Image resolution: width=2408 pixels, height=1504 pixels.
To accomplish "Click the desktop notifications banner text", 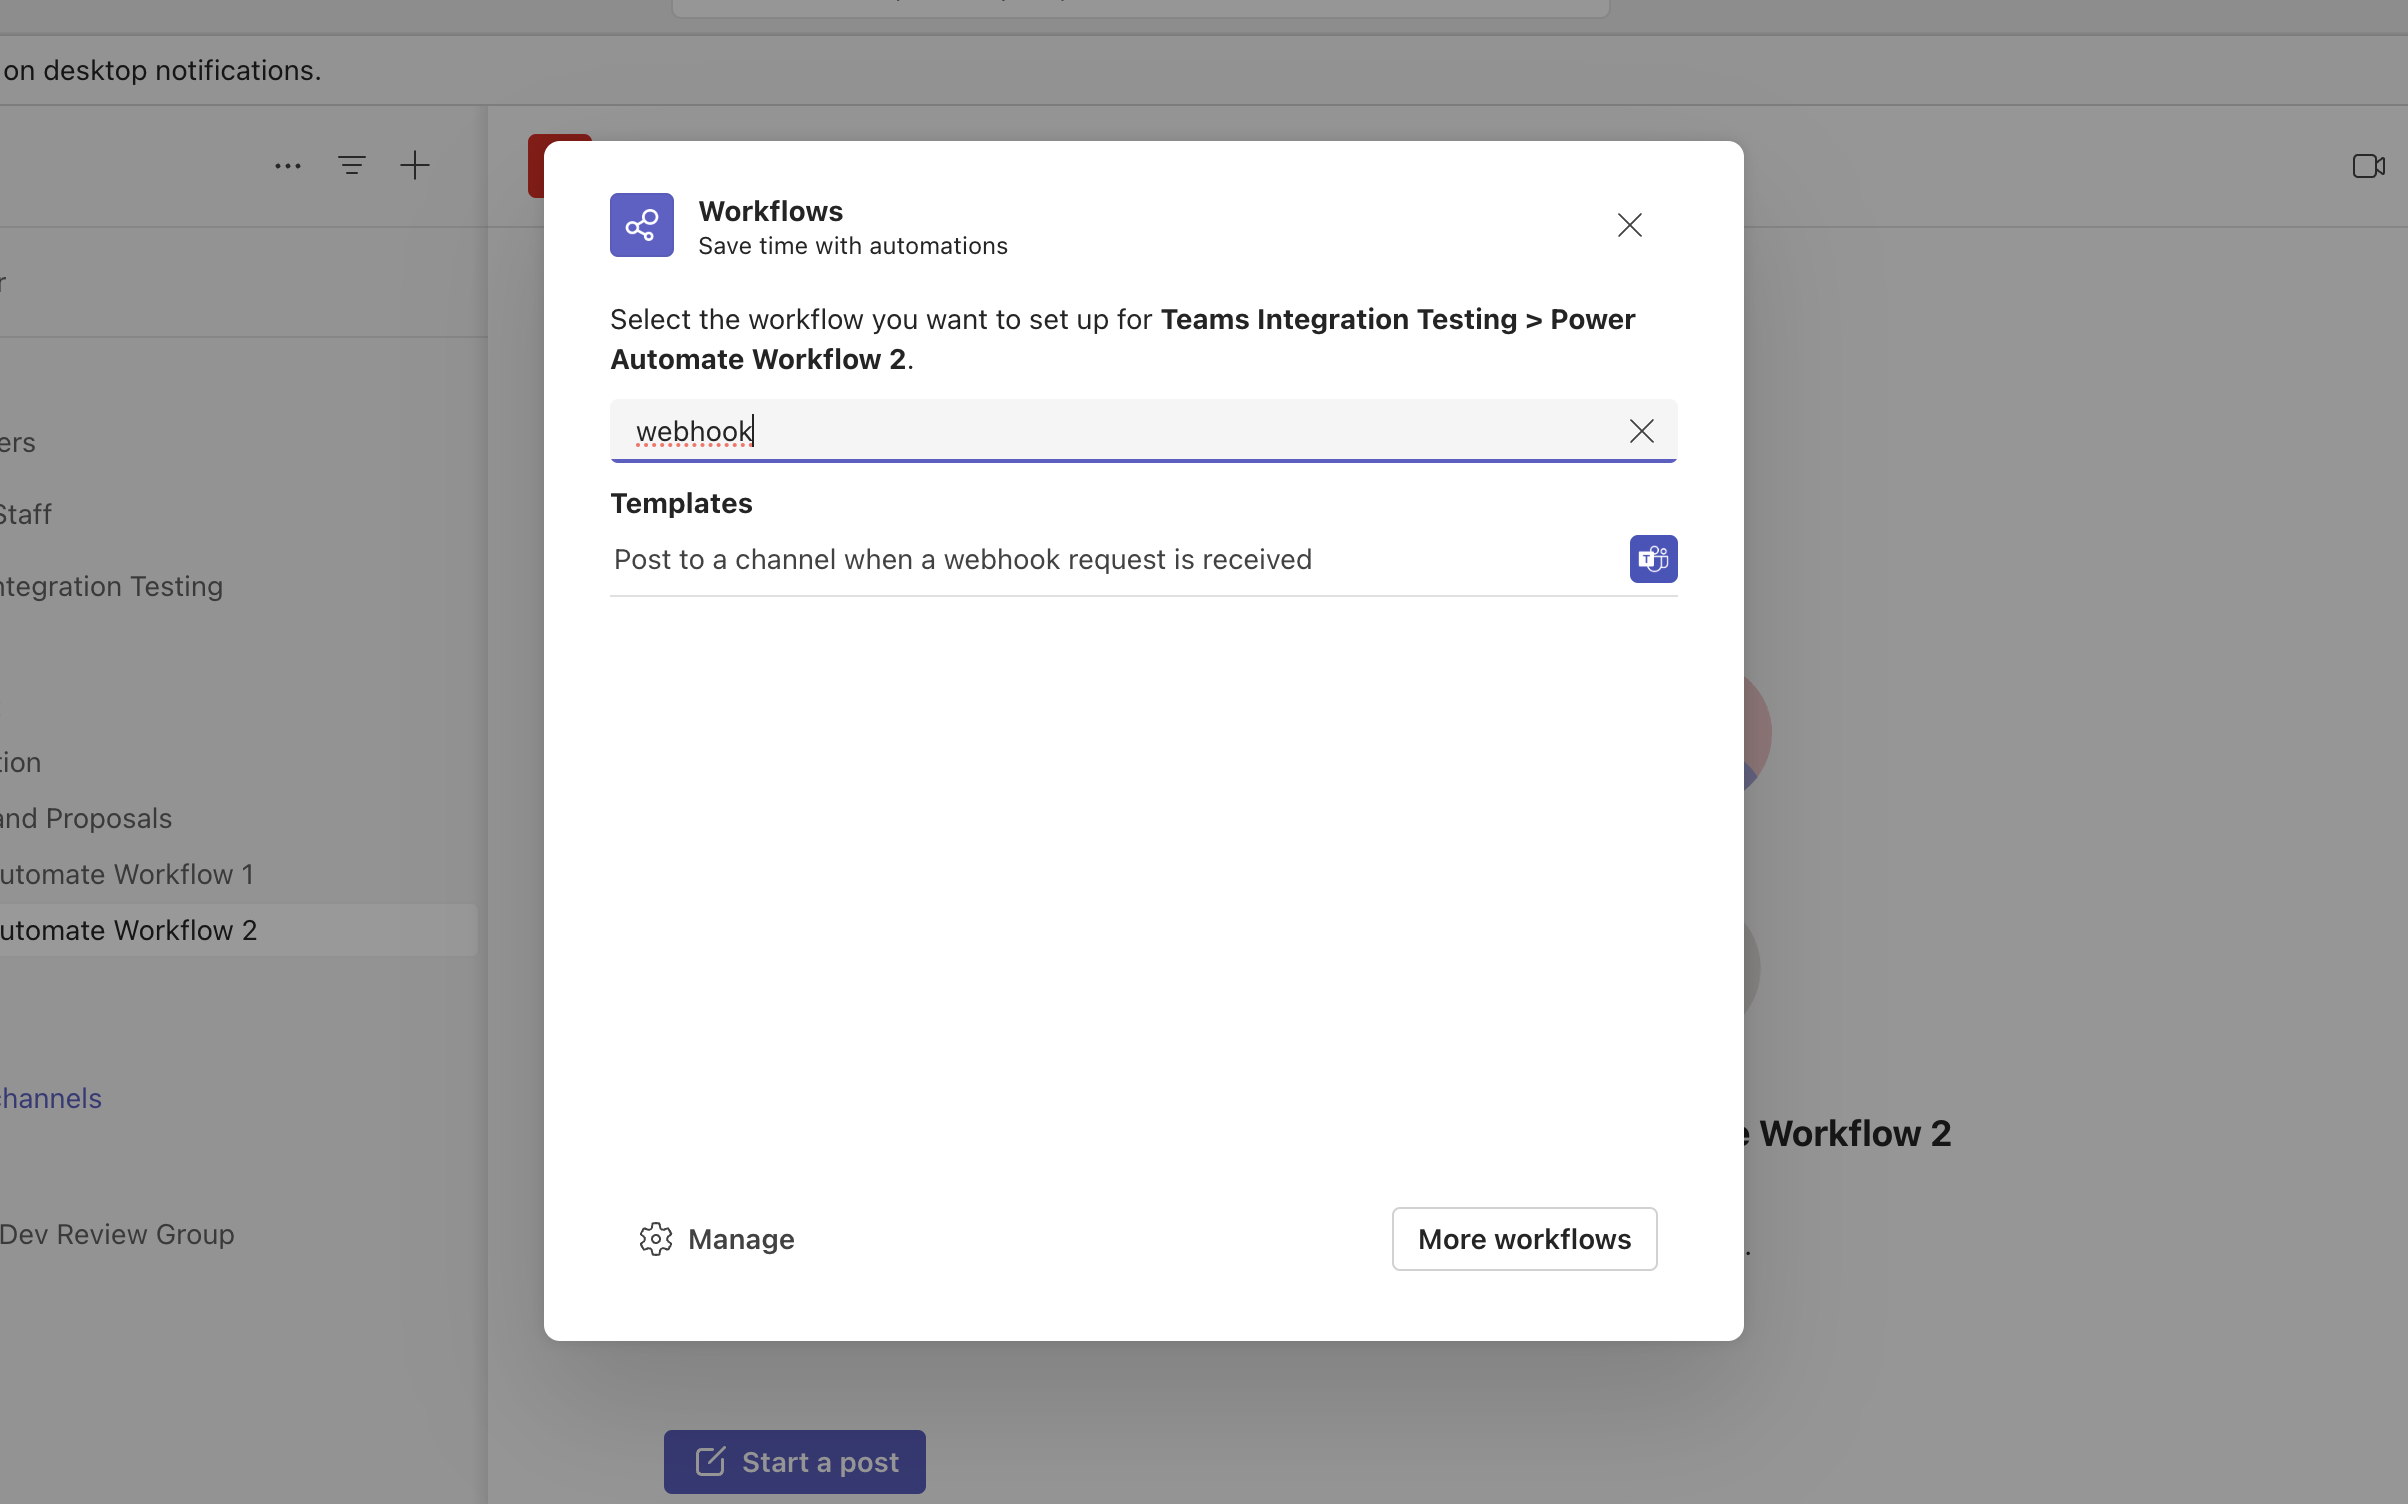I will (161, 70).
